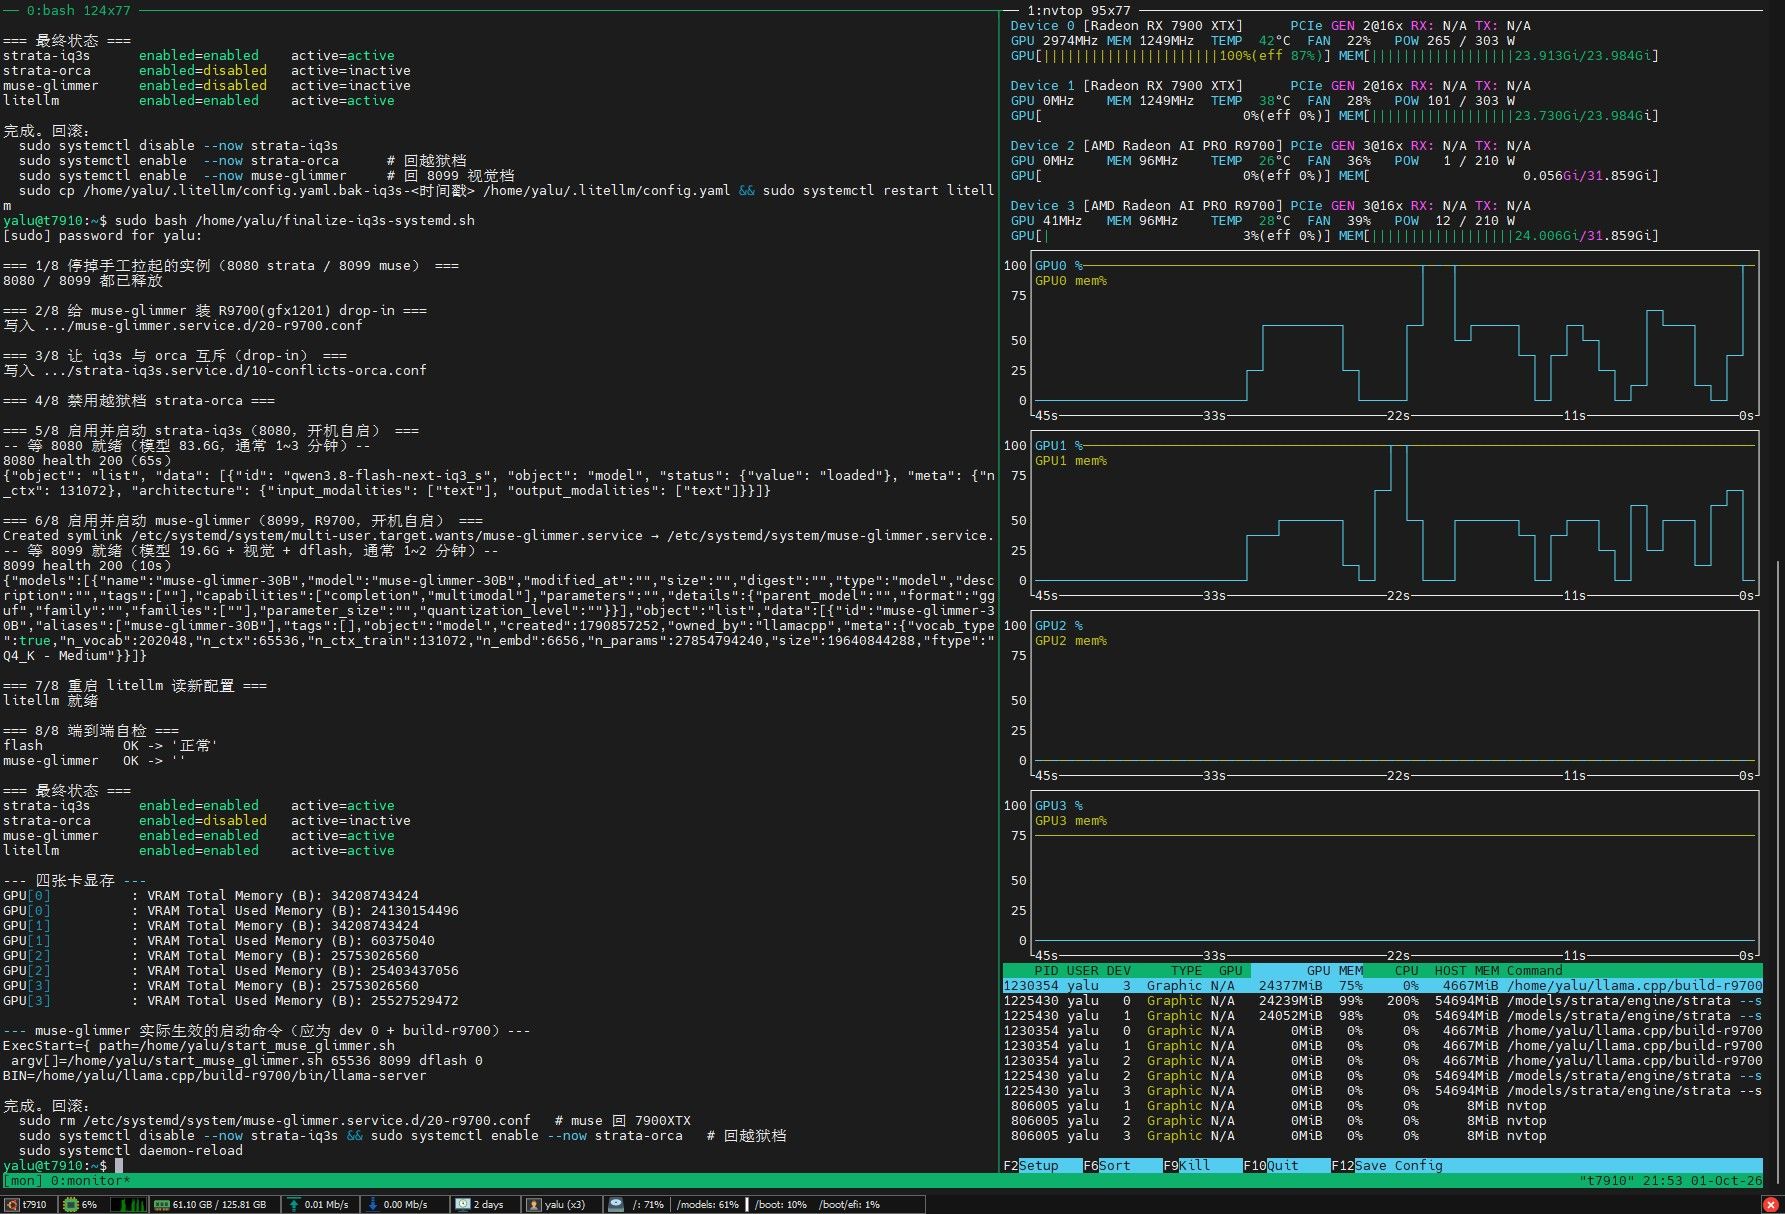Screen dimensions: 1785x1214
Task: Click the '0:bash 124x77' pane title
Action: pyautogui.click(x=78, y=10)
